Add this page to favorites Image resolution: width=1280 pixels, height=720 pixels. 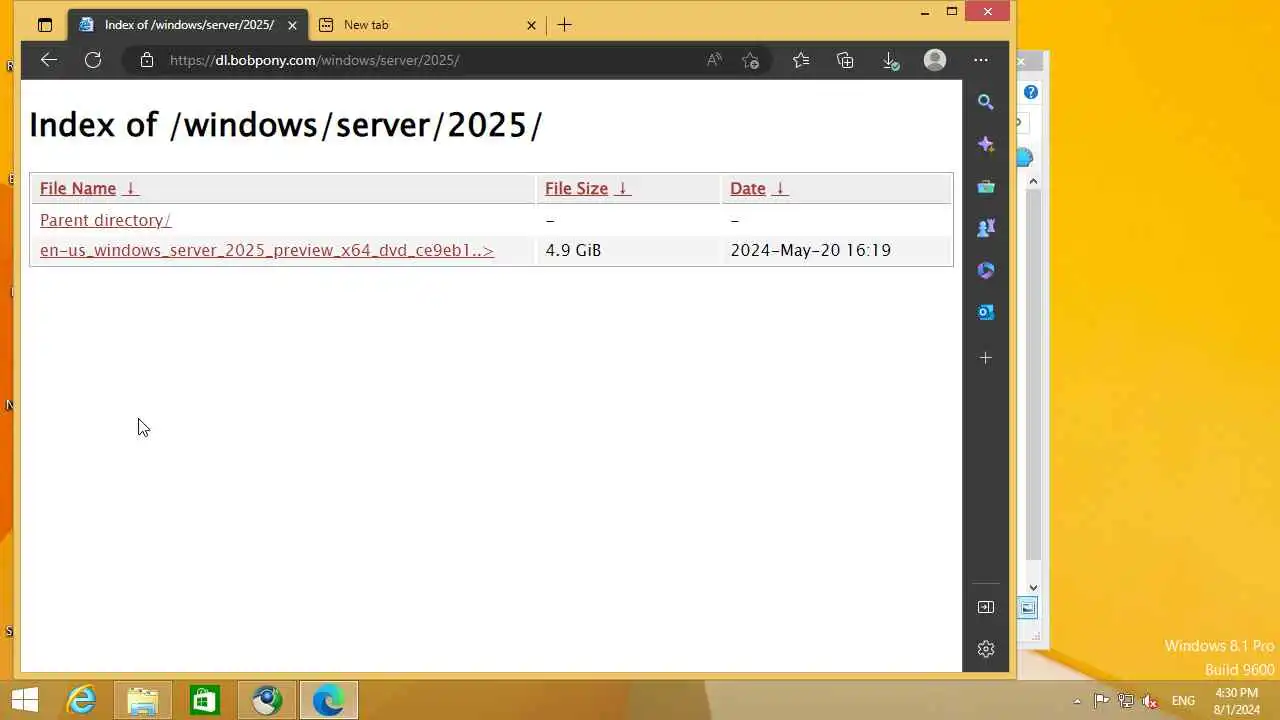click(x=751, y=60)
